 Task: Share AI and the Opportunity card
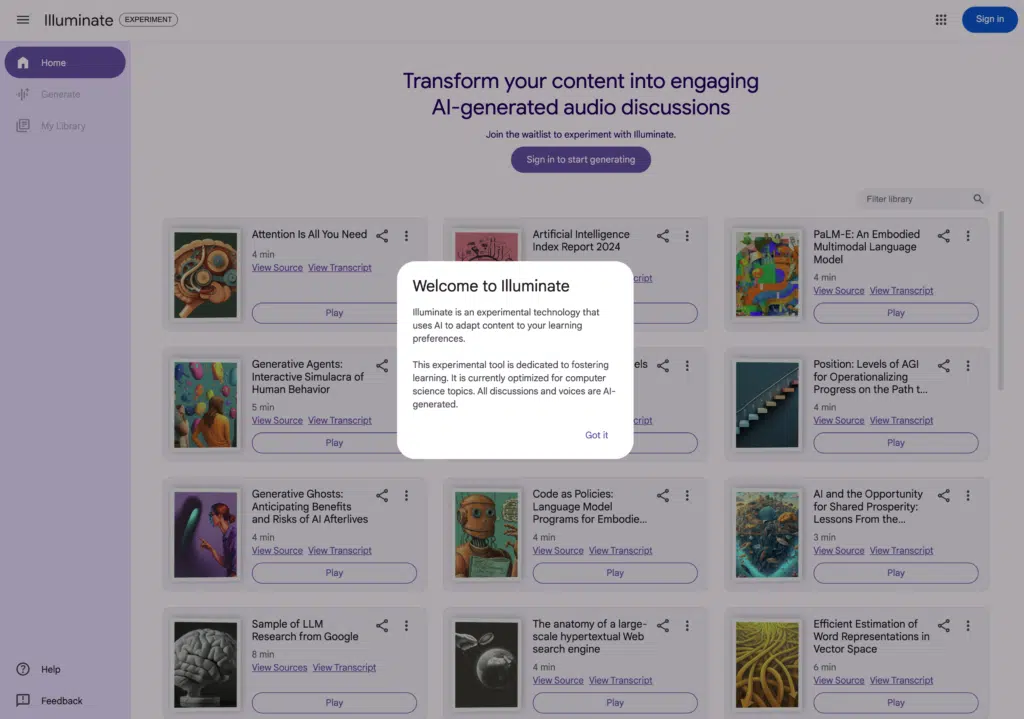[x=944, y=496]
